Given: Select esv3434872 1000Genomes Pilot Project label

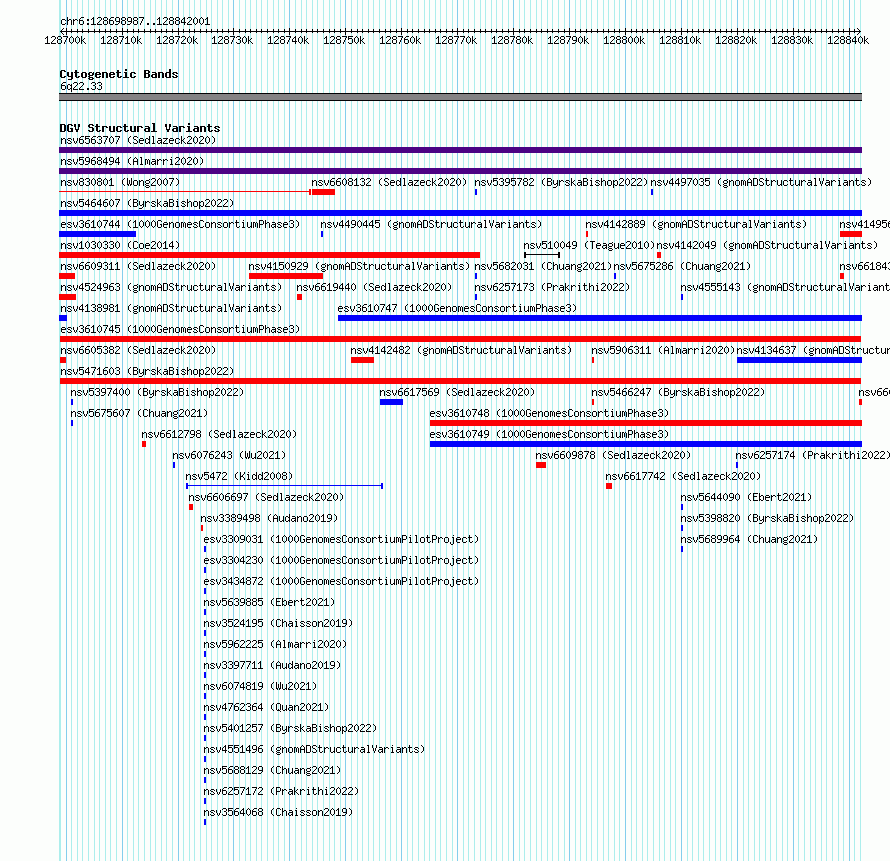Looking at the screenshot, I should pyautogui.click(x=341, y=581).
